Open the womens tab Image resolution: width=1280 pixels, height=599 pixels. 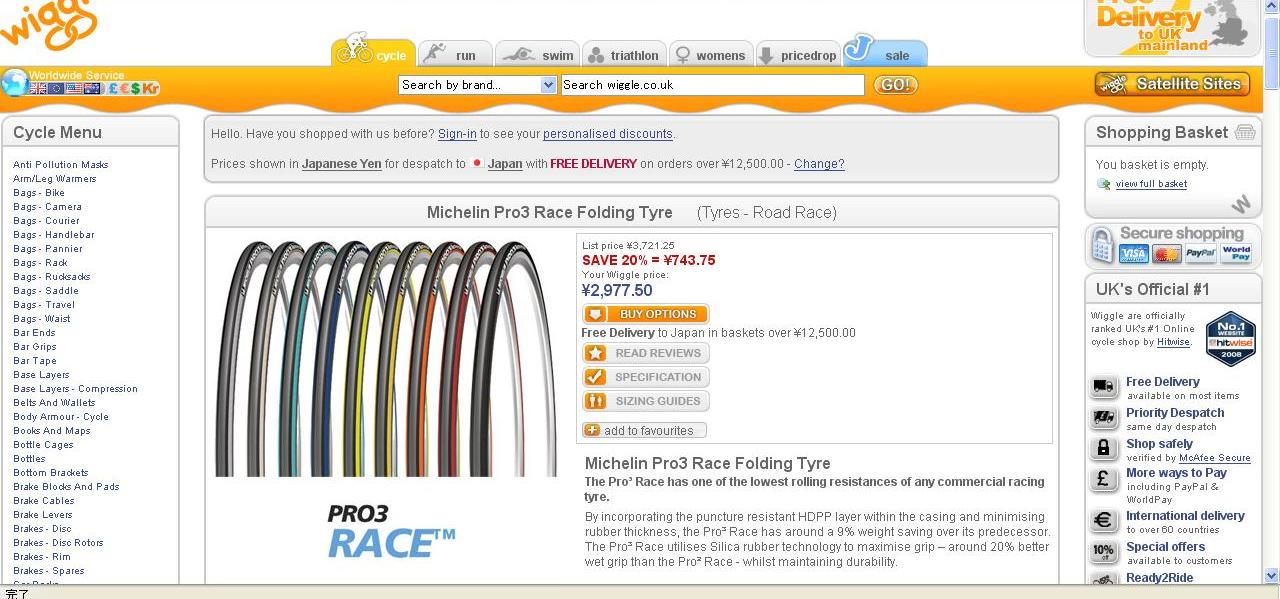pyautogui.click(x=710, y=53)
